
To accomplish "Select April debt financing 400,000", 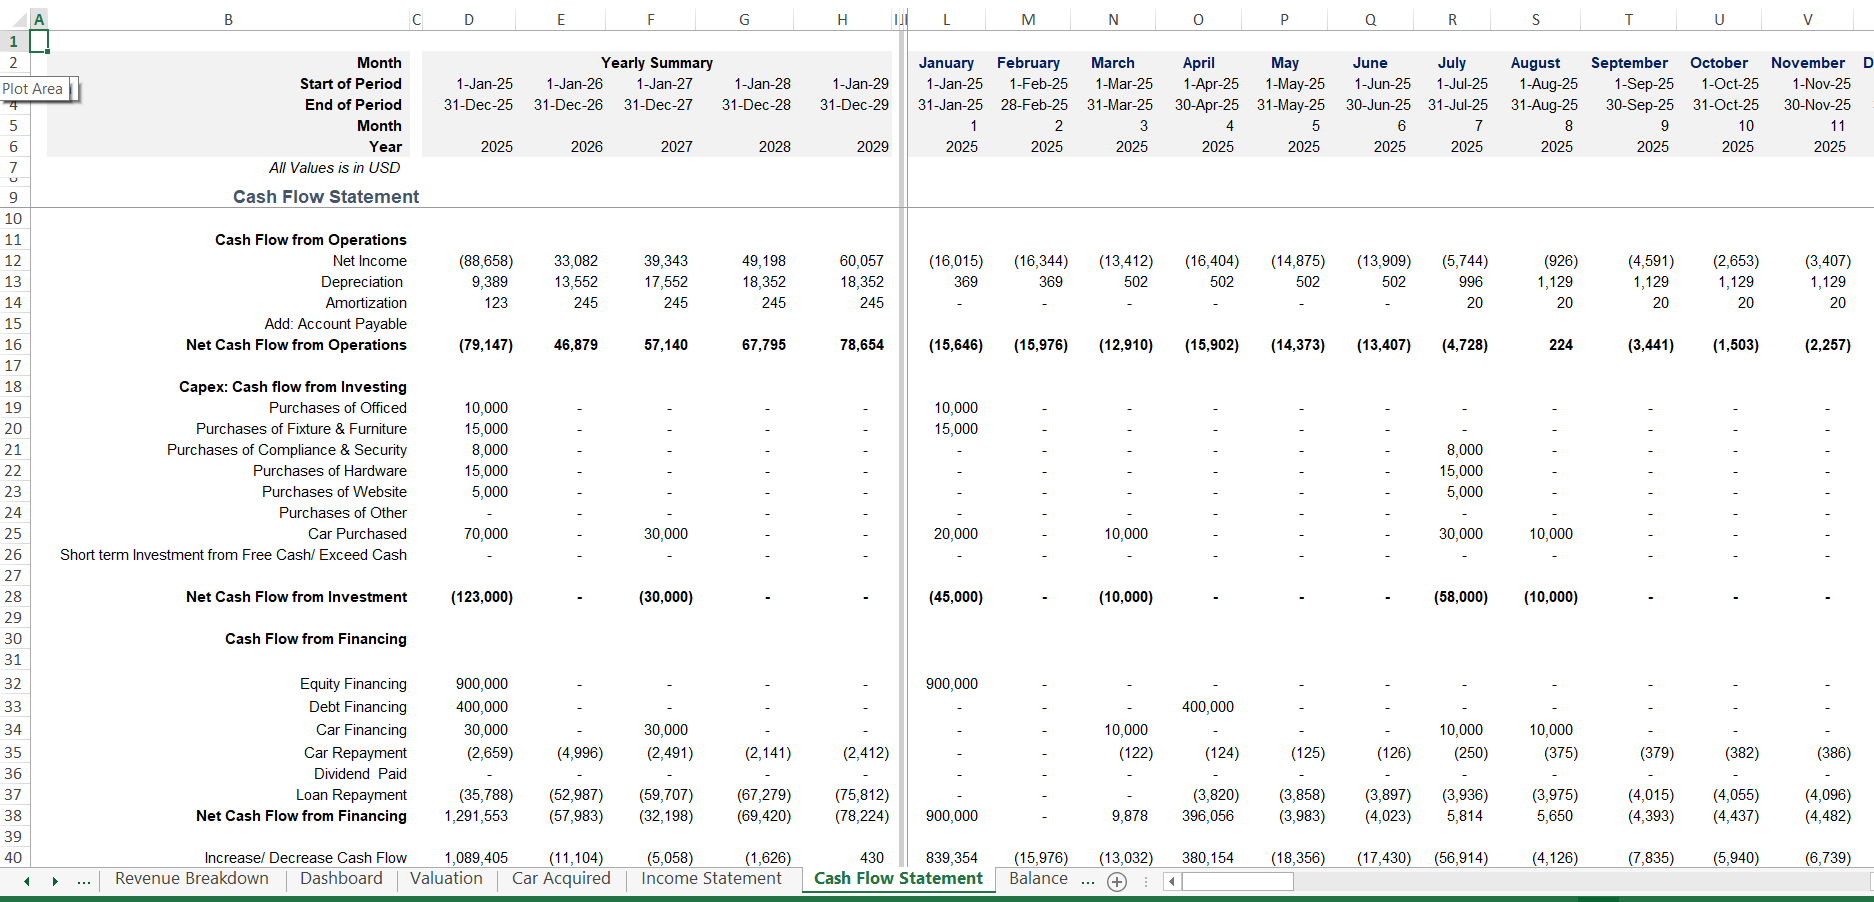I will pos(1208,707).
